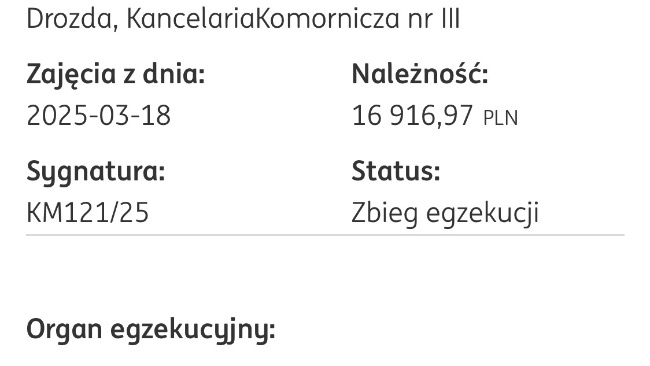
Task: Click the word egzekucyjny in the heading
Action: (x=193, y=331)
